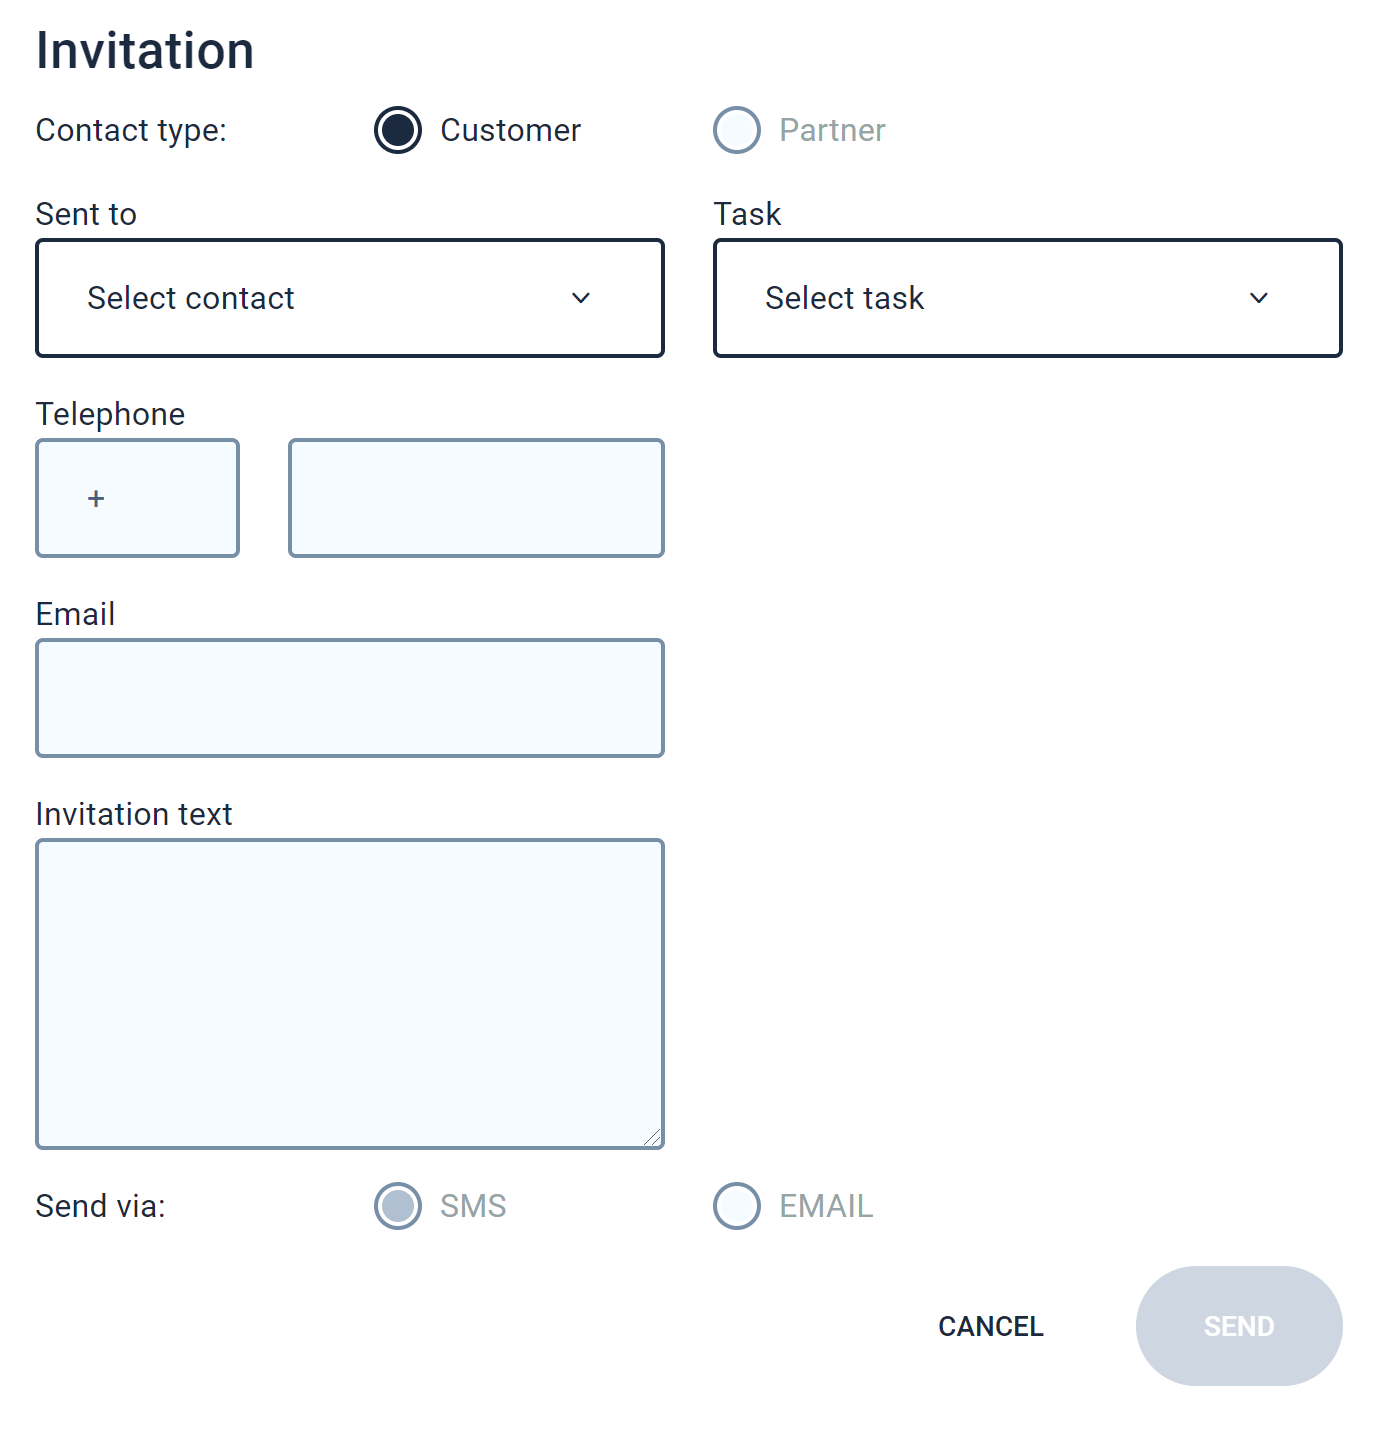1381x1435 pixels.
Task: Select the EMAIL send-via radio button
Action: 737,1206
